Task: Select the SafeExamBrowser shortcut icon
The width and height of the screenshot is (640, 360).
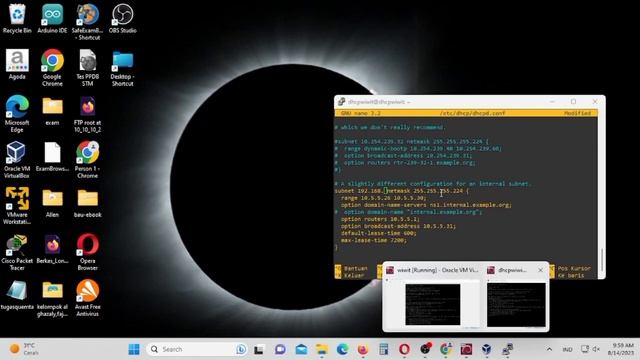Action: pyautogui.click(x=87, y=22)
